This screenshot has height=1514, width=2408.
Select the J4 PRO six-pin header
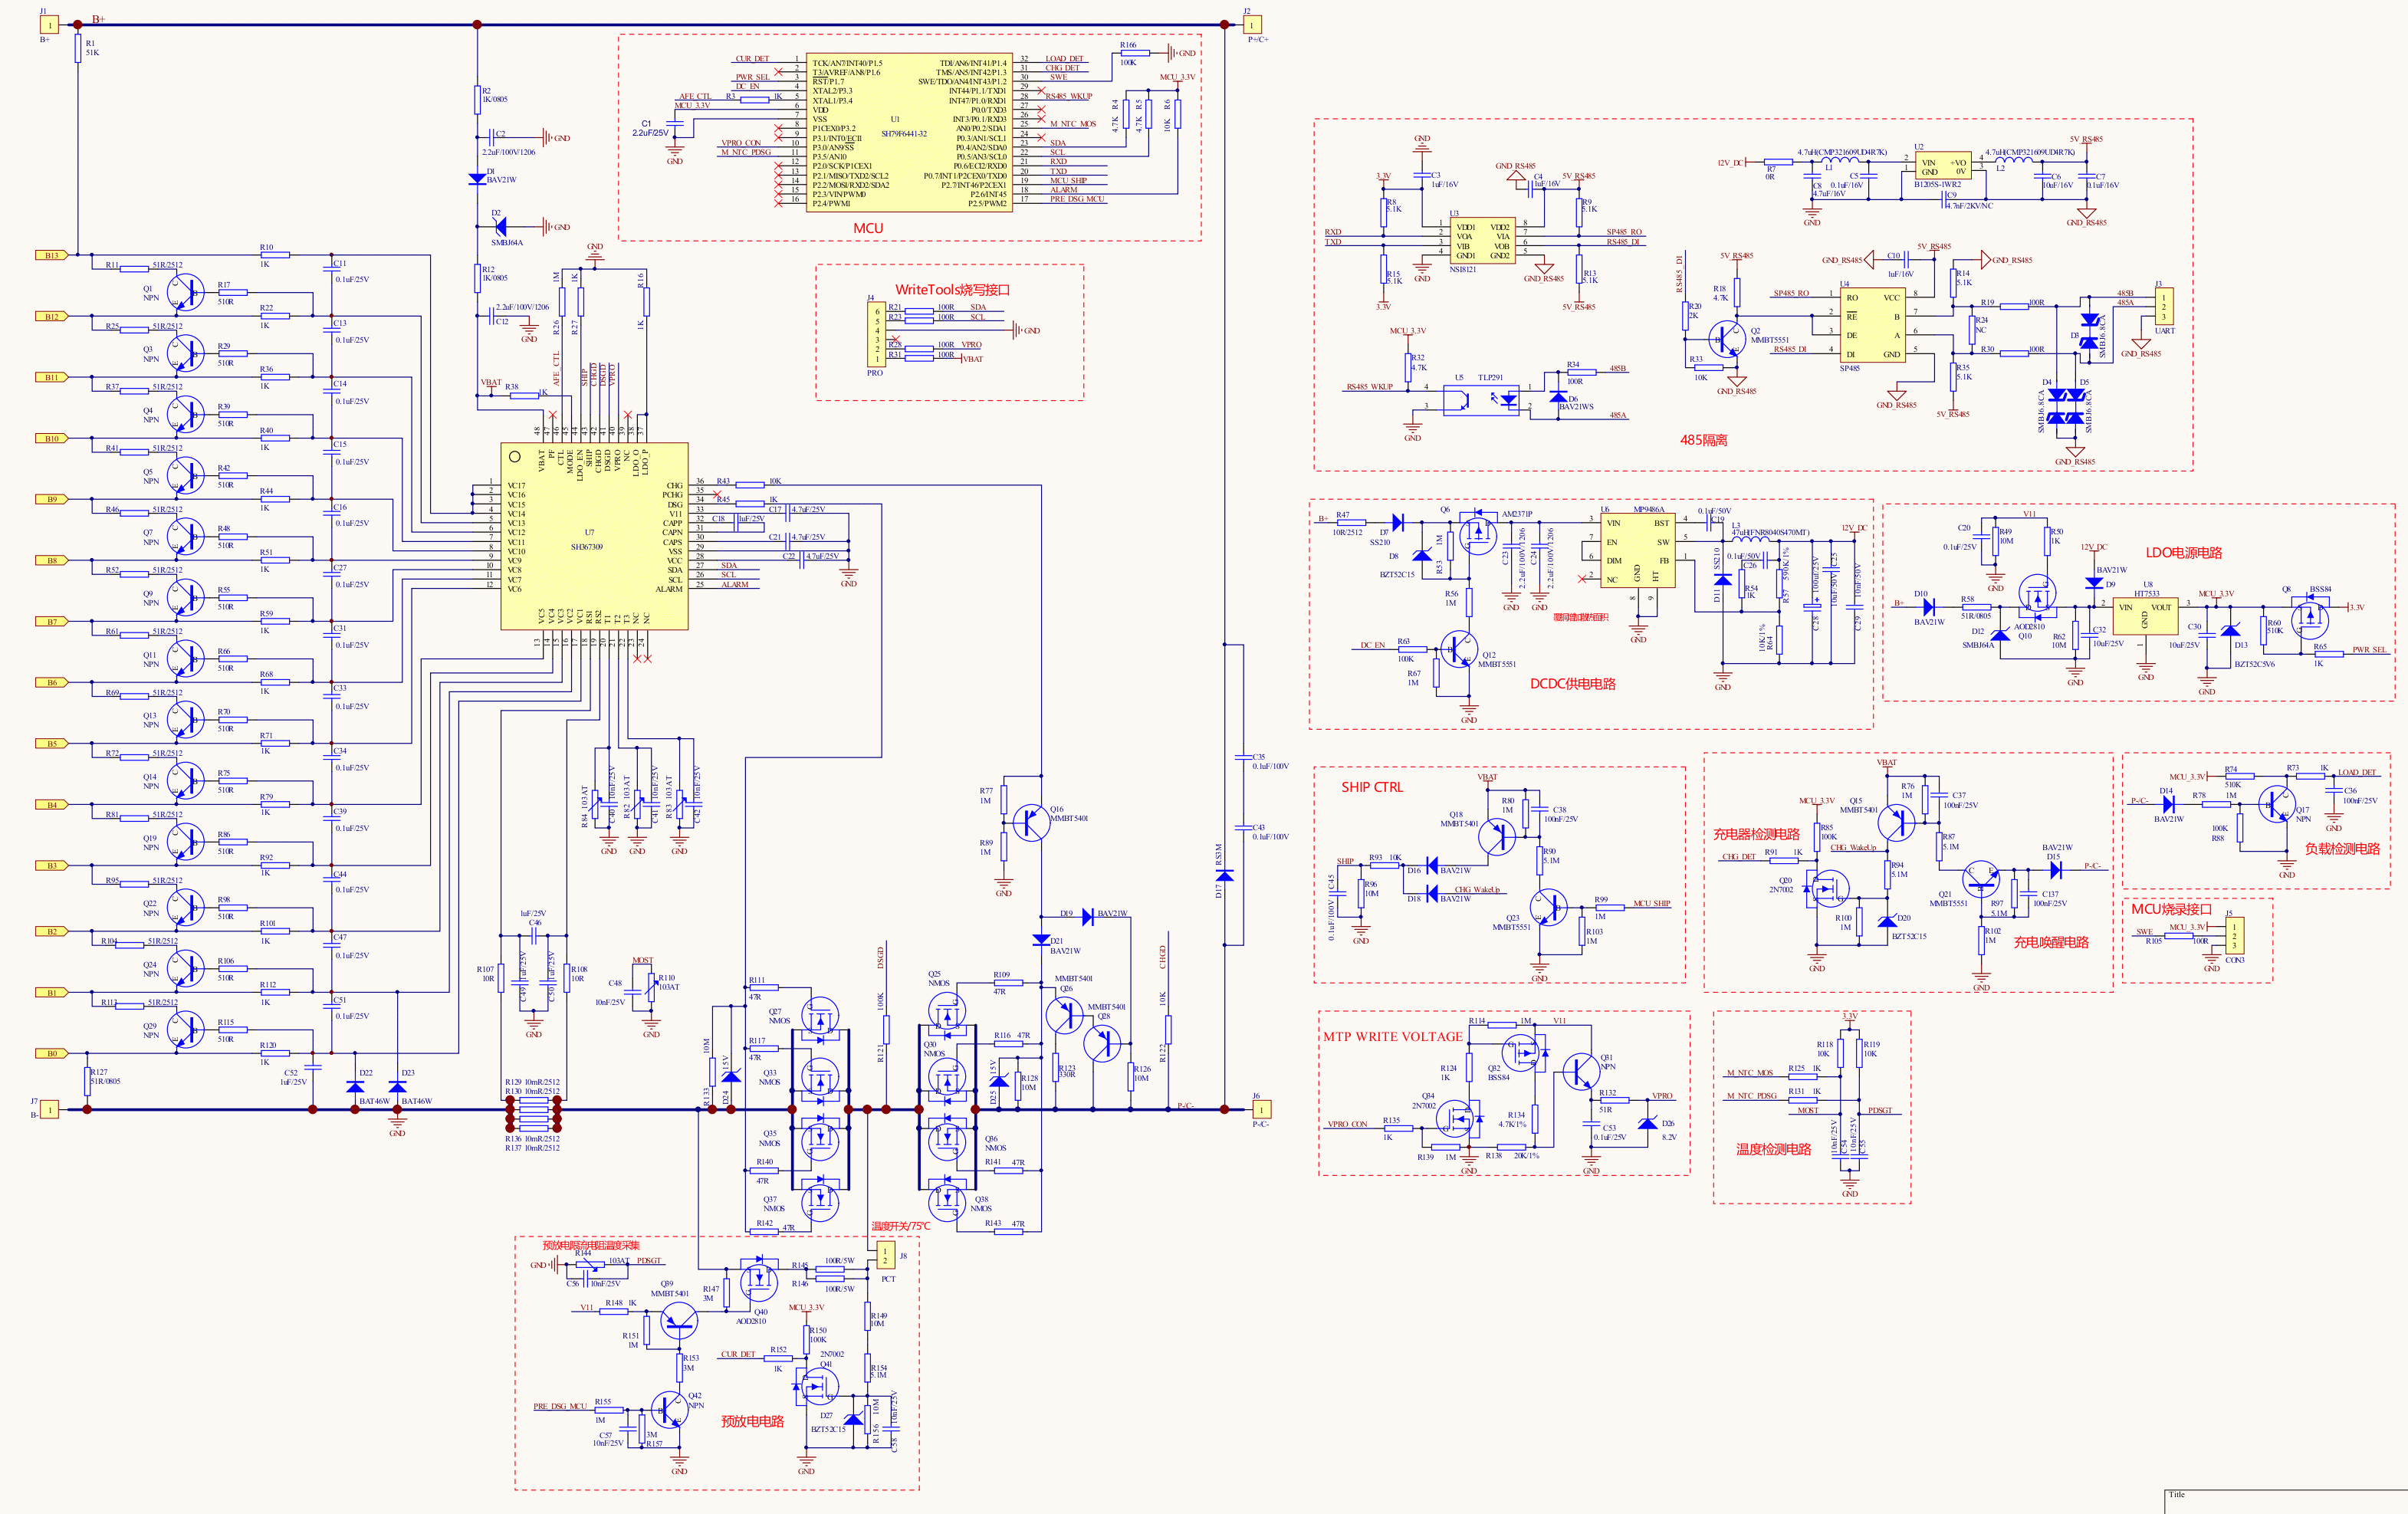click(875, 335)
